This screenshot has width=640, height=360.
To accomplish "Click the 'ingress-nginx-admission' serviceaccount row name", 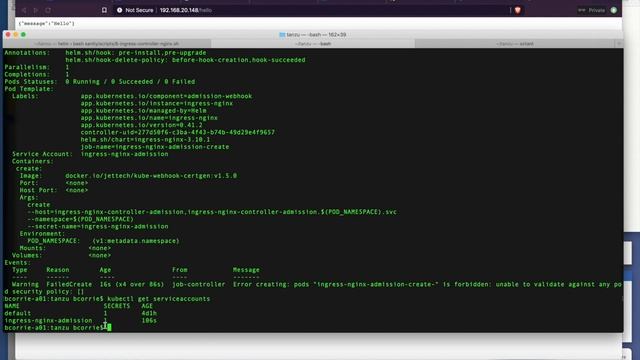I will tap(48, 320).
